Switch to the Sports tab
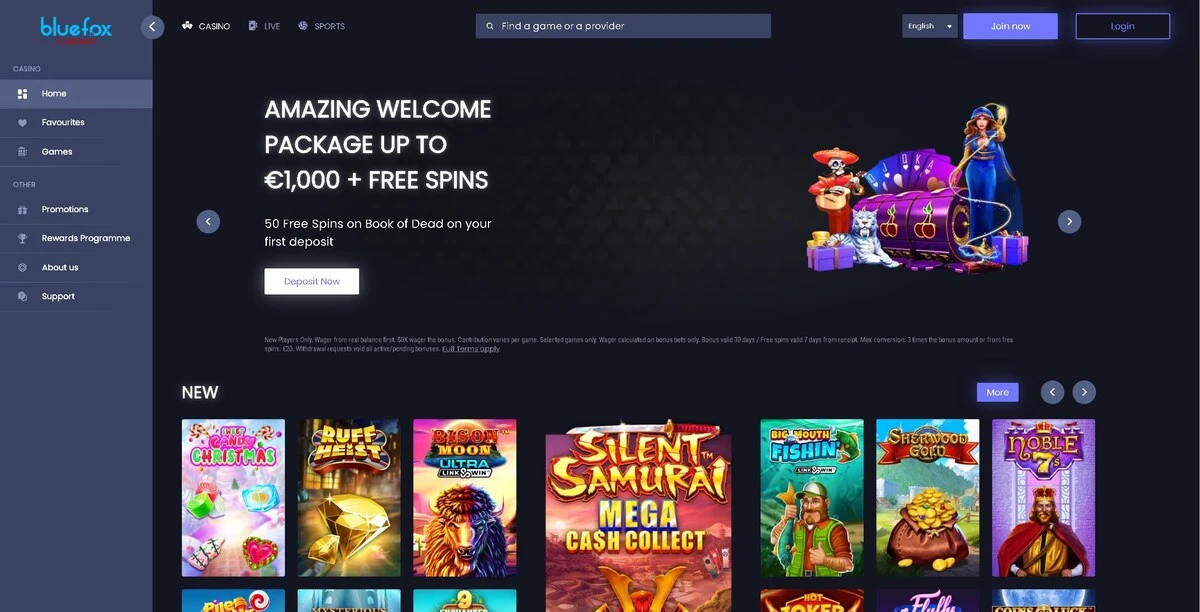Screen dimensions: 1200x612 [x=321, y=26]
